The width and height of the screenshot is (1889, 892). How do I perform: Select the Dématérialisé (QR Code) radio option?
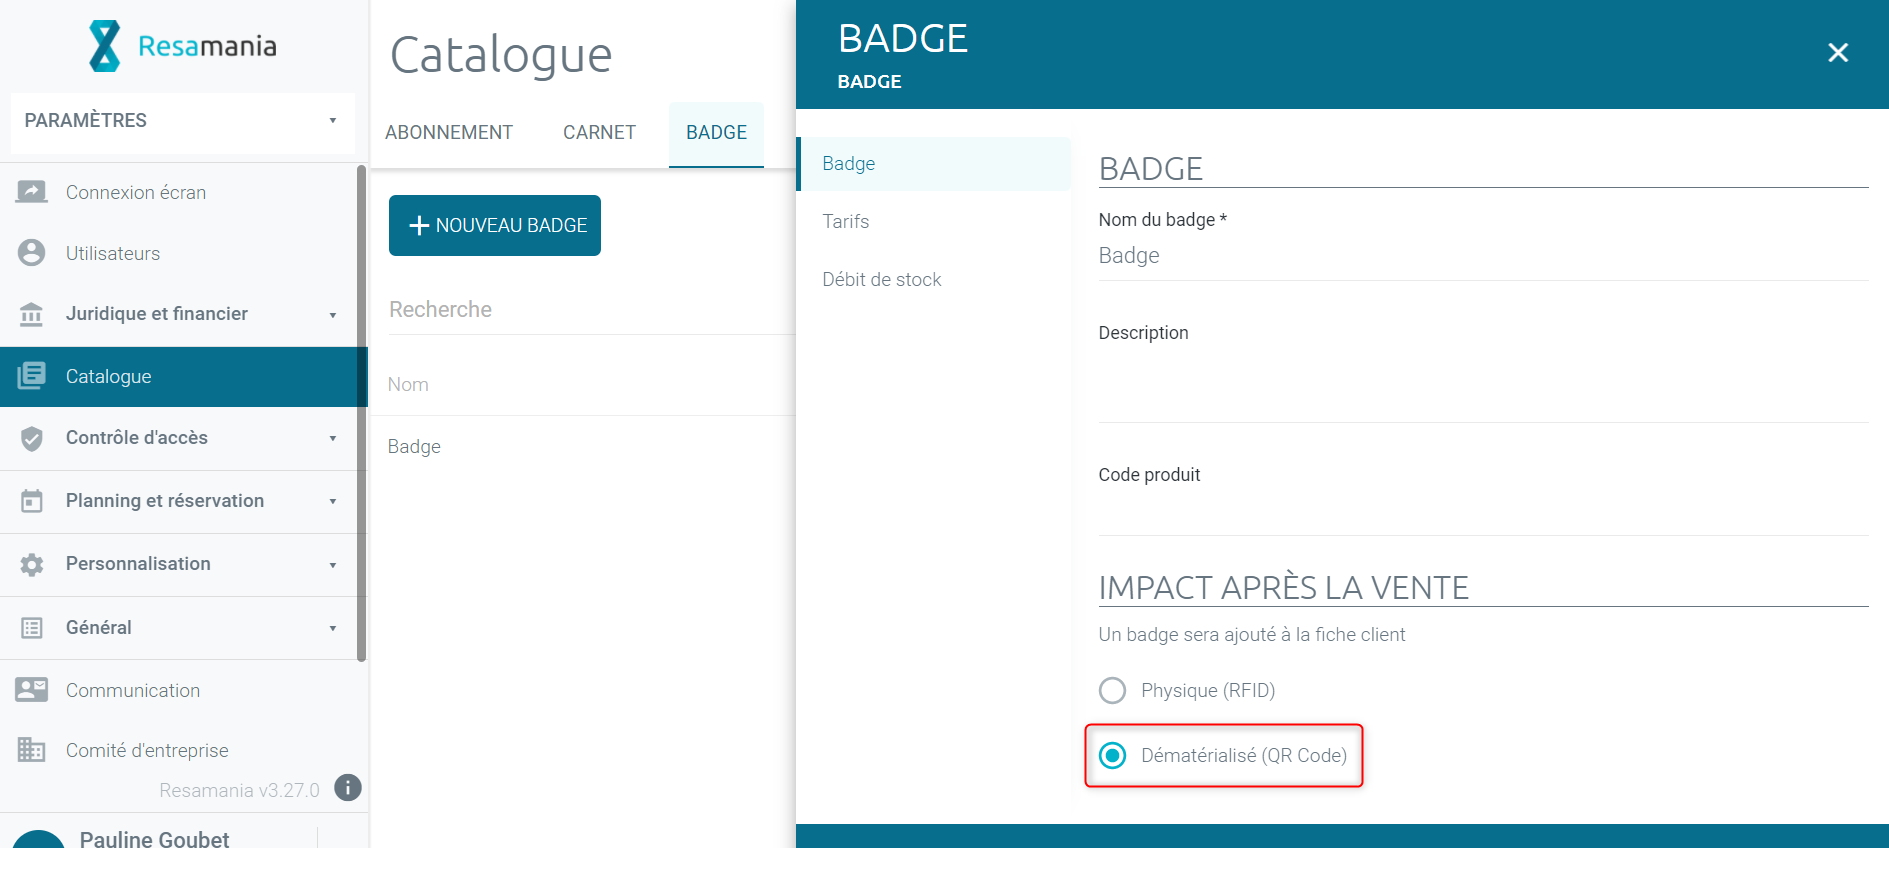1112,756
